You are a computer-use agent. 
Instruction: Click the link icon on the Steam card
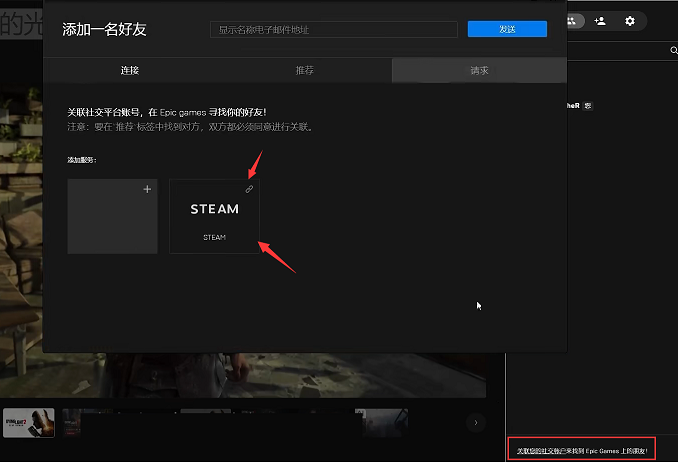249,189
